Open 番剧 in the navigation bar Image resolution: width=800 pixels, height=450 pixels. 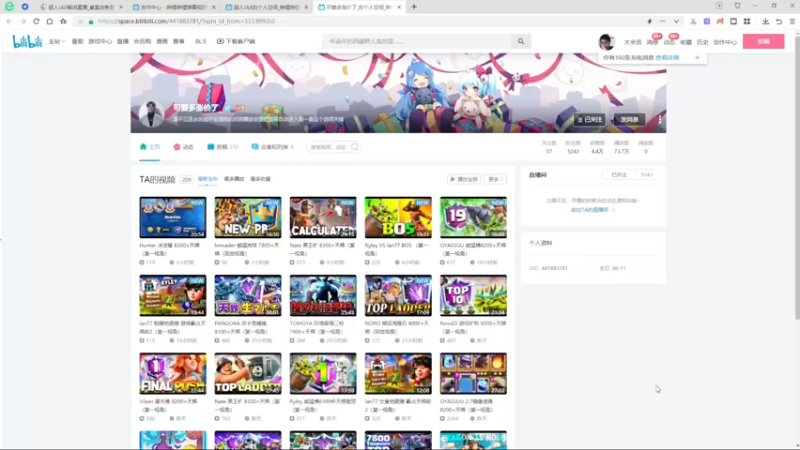coord(77,41)
